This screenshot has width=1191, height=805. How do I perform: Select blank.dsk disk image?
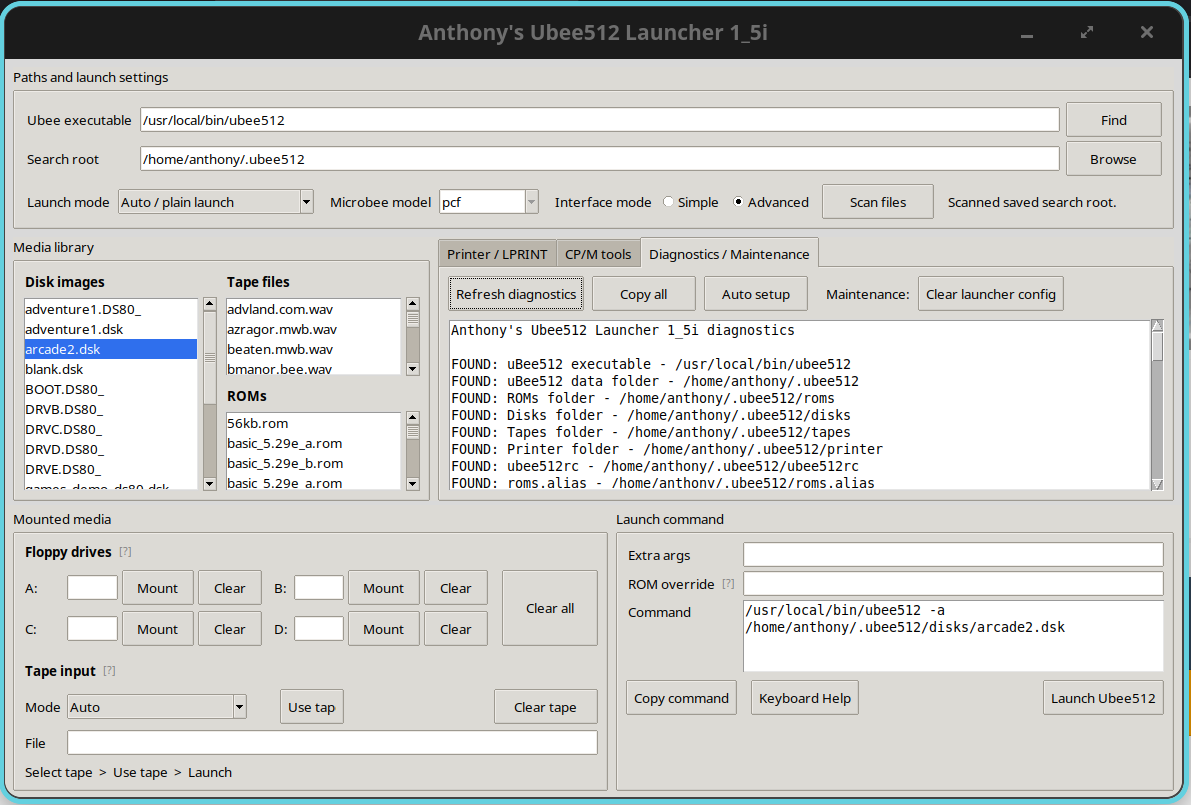(x=111, y=369)
